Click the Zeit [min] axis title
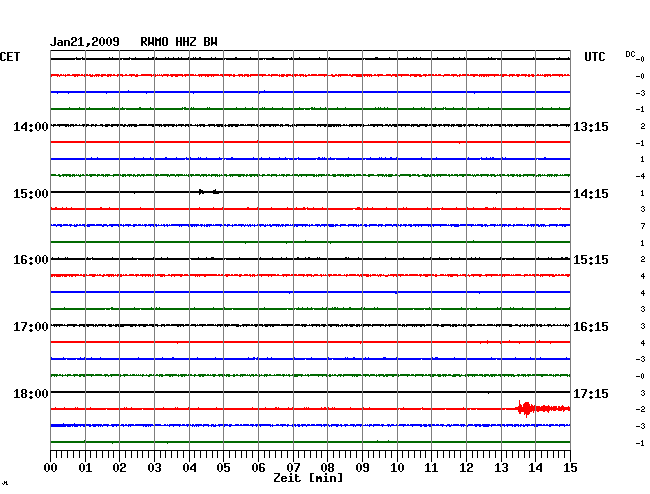 (308, 478)
